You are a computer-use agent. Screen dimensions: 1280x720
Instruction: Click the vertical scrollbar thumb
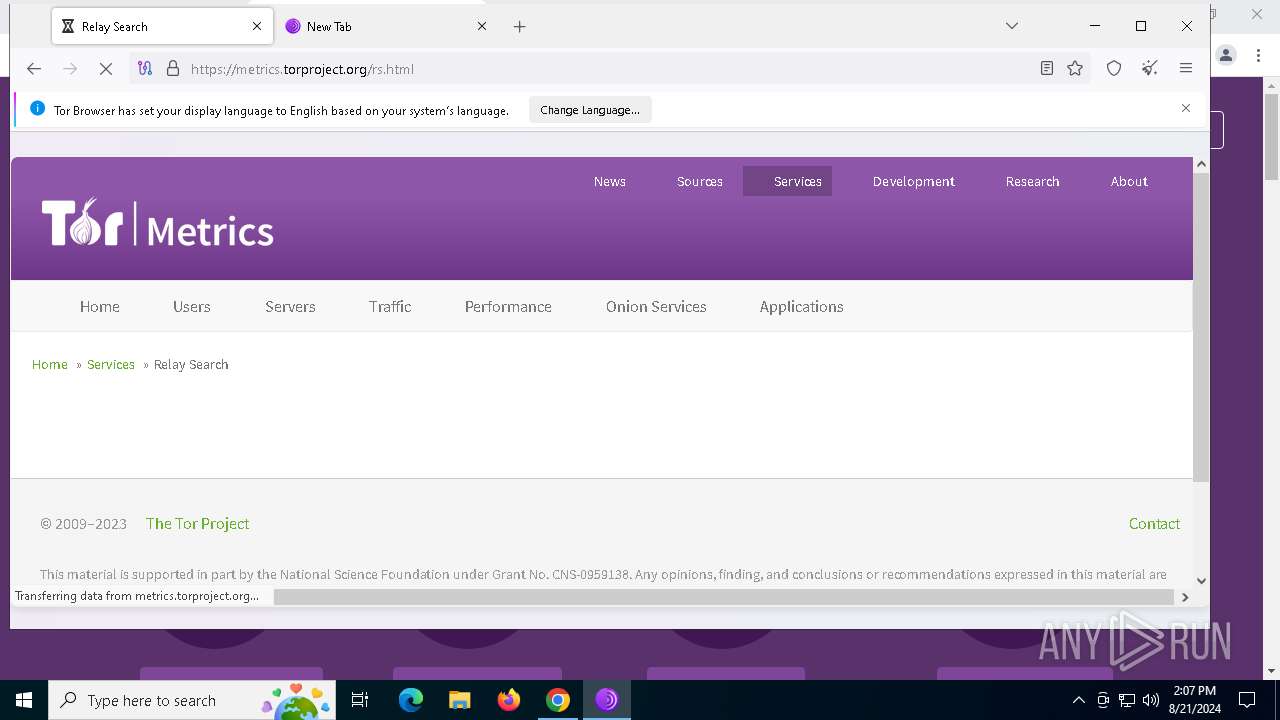coord(1202,328)
